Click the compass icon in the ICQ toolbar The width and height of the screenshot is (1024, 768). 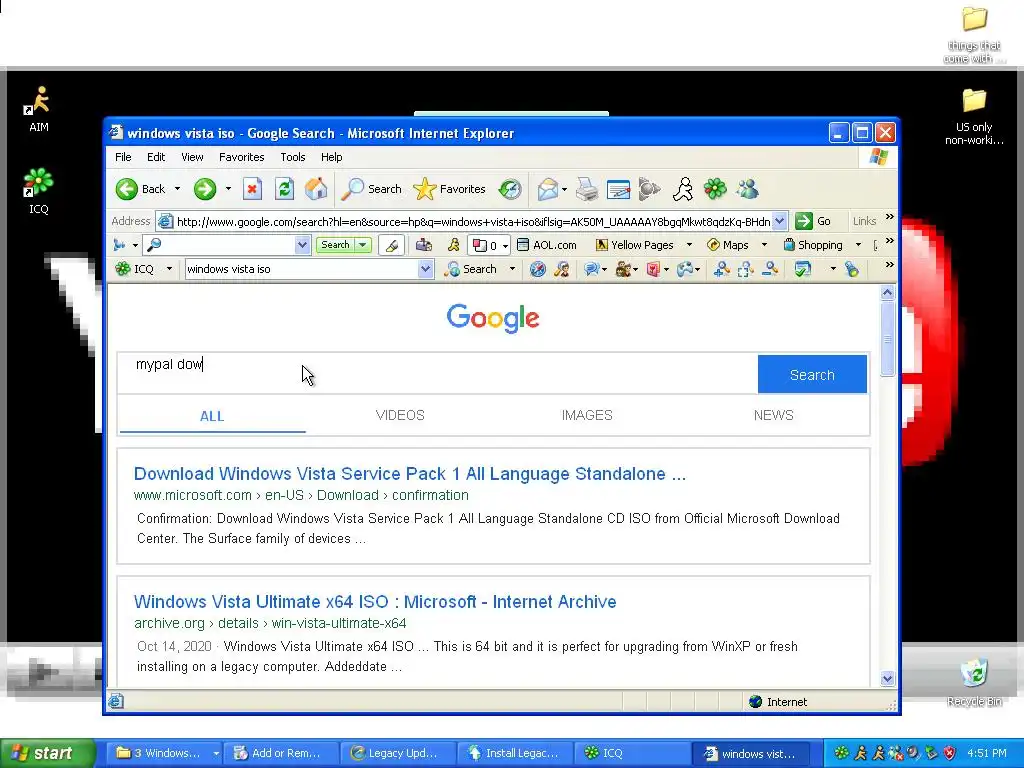pos(537,269)
